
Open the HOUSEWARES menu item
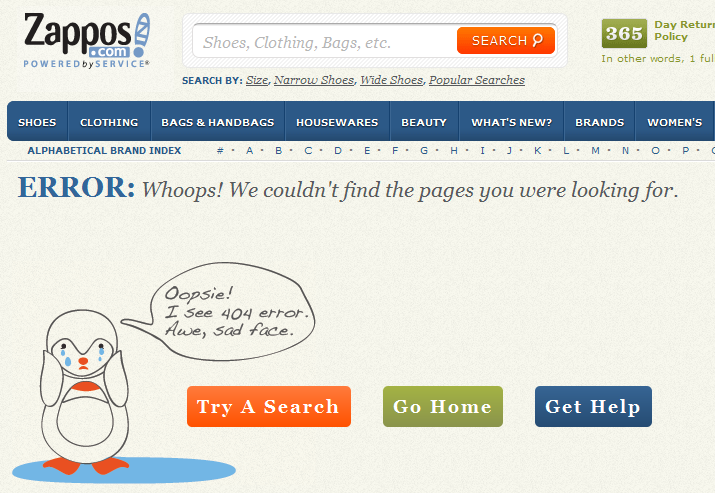coord(337,121)
